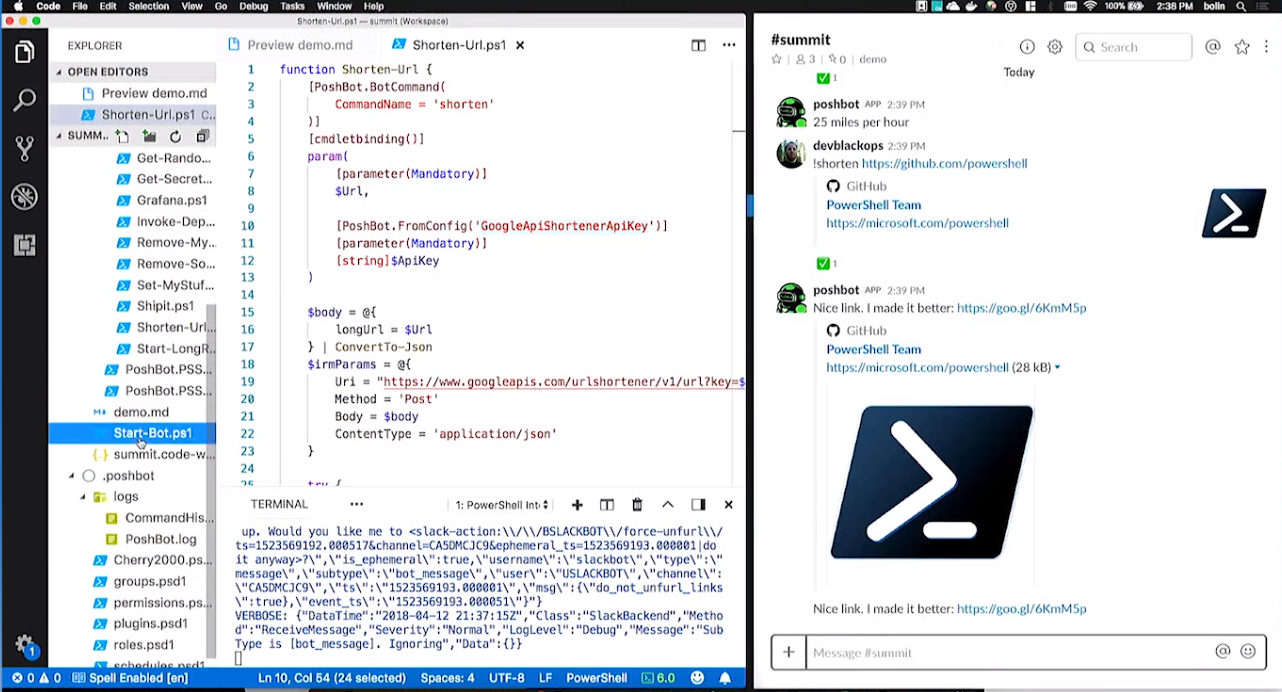Viewport: 1282px width, 692px height.
Task: Open the Manage gear in activity bar
Action: 24,645
